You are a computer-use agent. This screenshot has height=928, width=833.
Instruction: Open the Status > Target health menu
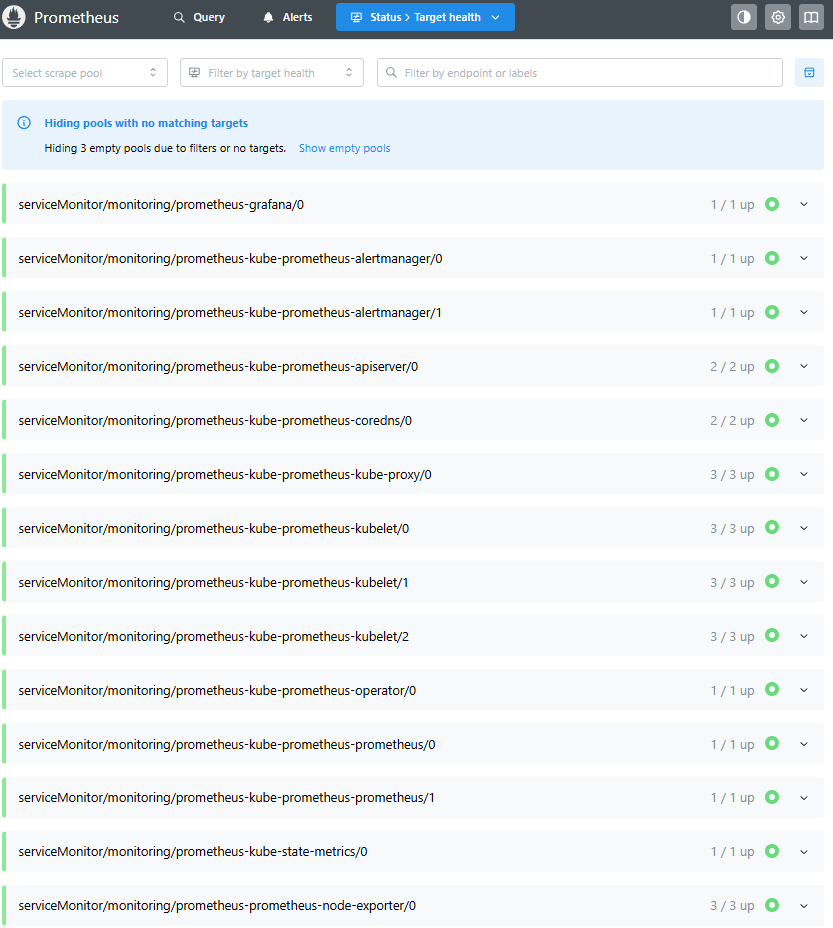(x=425, y=17)
